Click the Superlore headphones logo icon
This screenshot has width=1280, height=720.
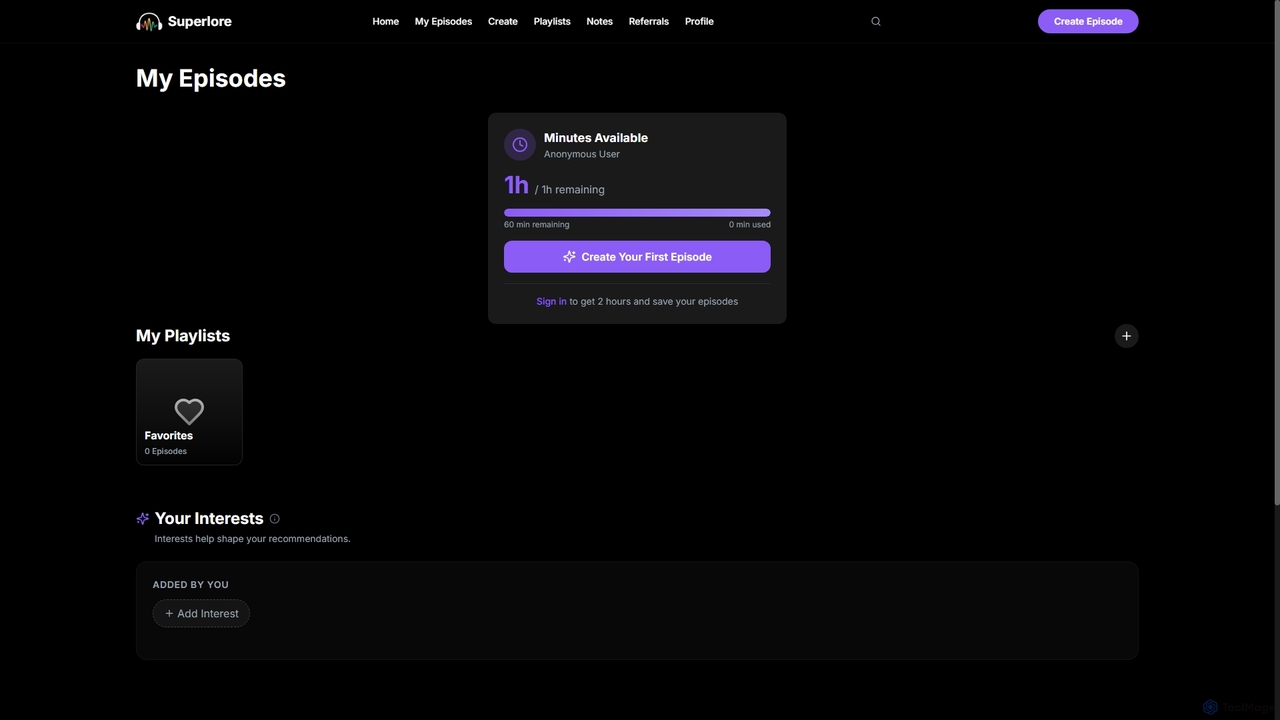click(149, 21)
